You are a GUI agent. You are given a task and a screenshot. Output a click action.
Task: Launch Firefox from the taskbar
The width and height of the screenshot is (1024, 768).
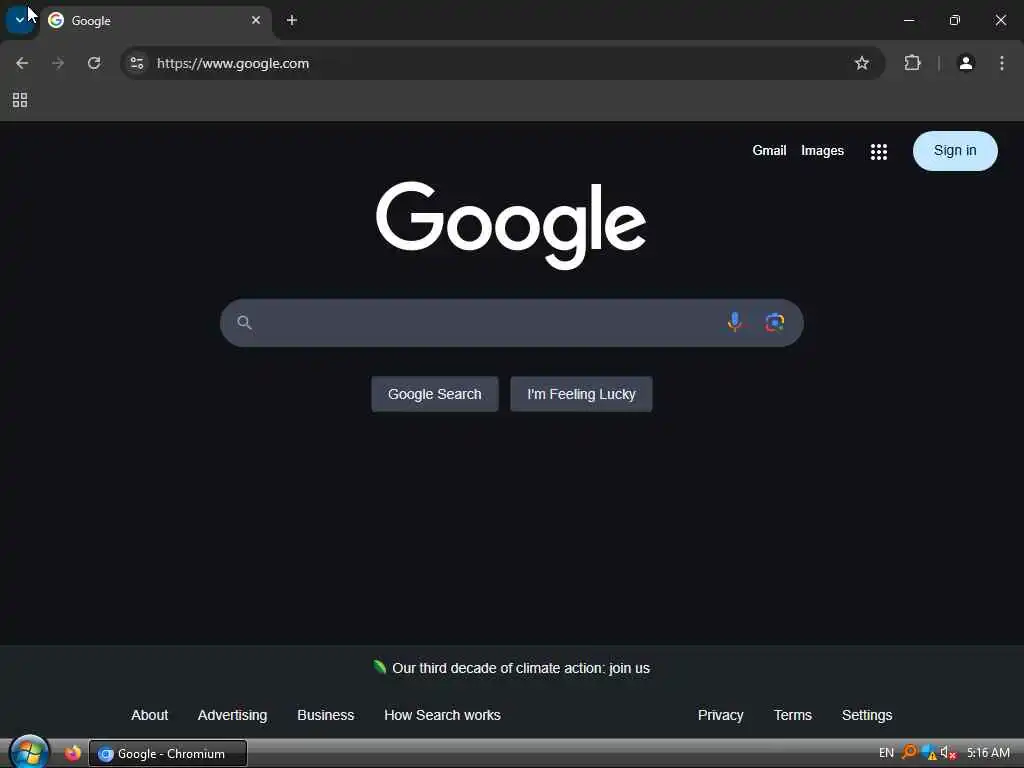tap(72, 753)
